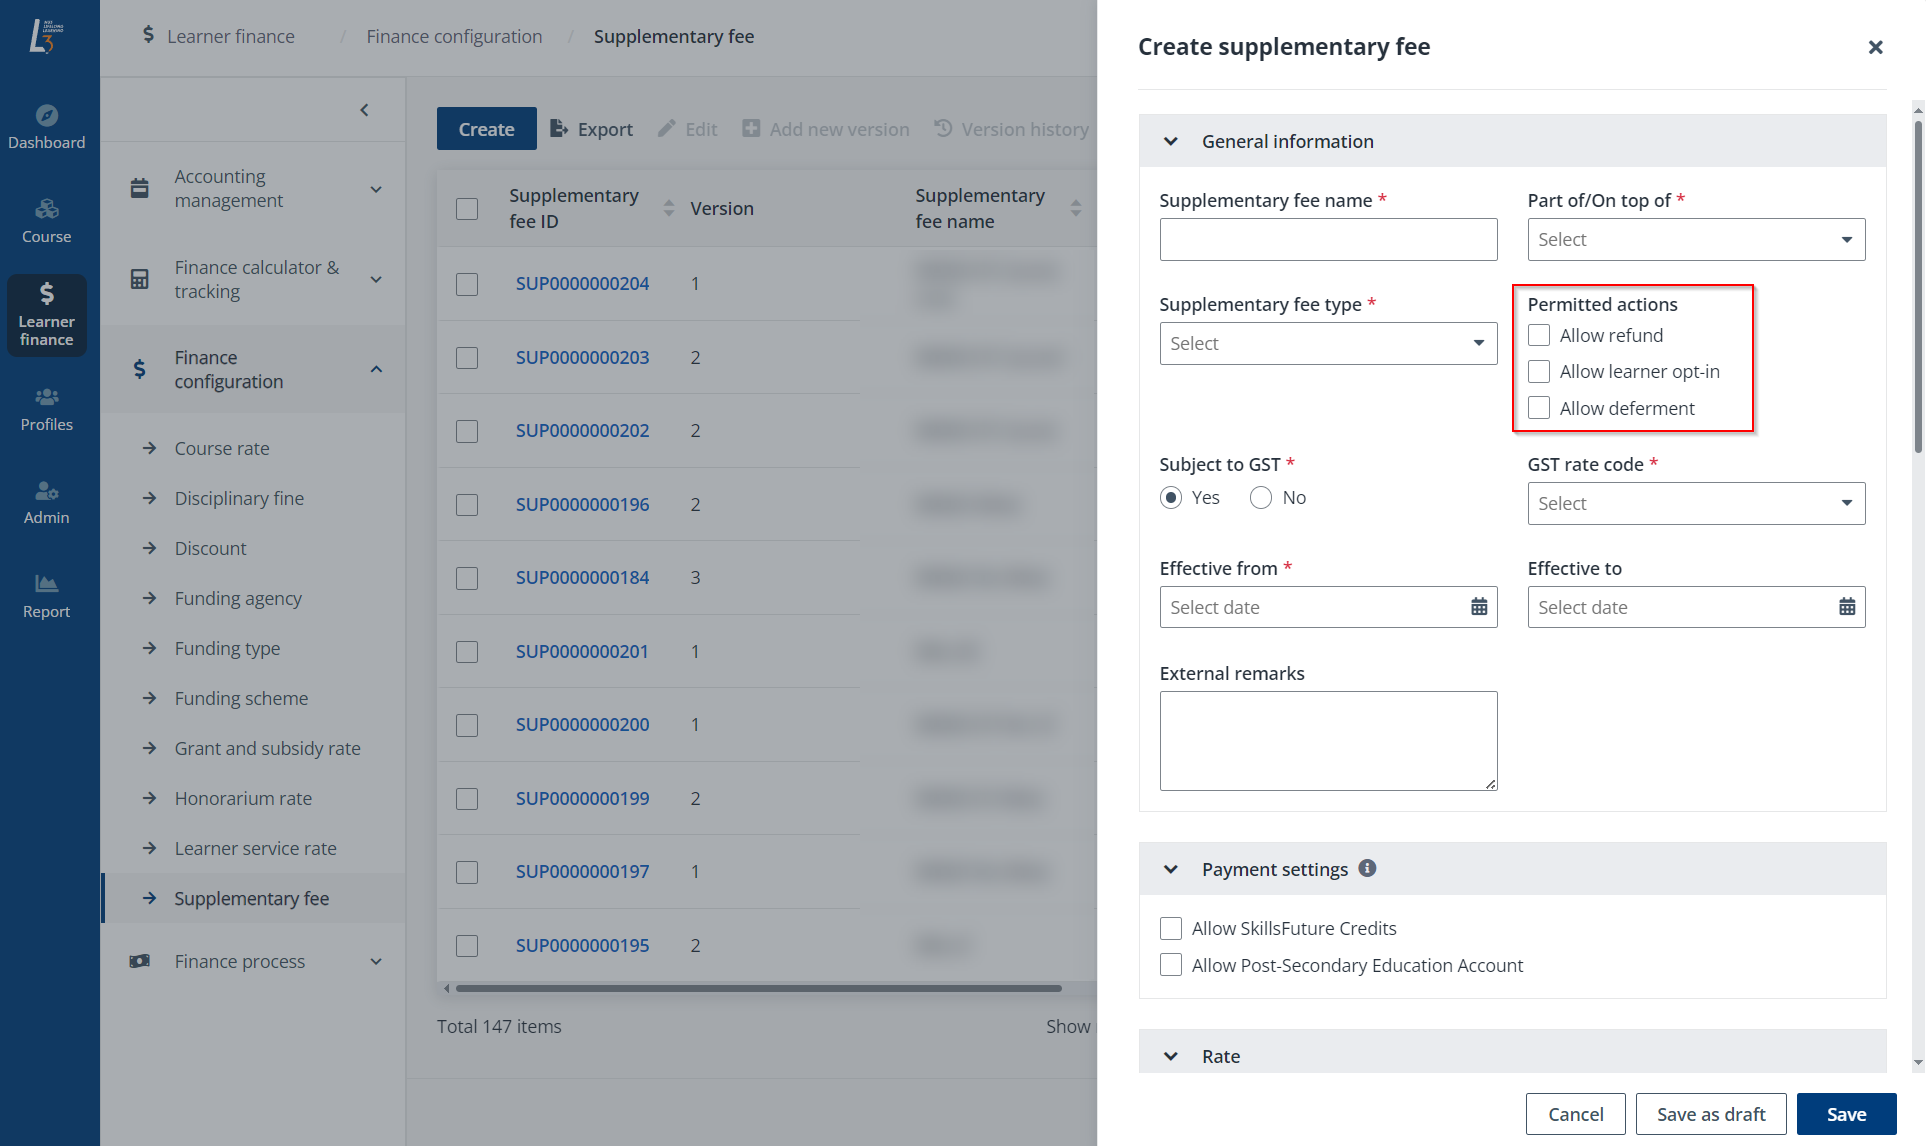Navigate to the Course section icon
Image resolution: width=1926 pixels, height=1146 pixels.
(47, 220)
